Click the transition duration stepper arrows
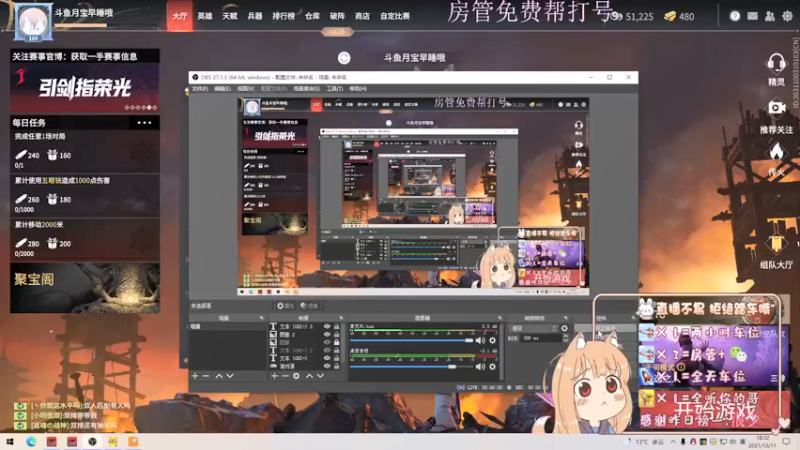This screenshot has width=800, height=450. click(x=565, y=338)
